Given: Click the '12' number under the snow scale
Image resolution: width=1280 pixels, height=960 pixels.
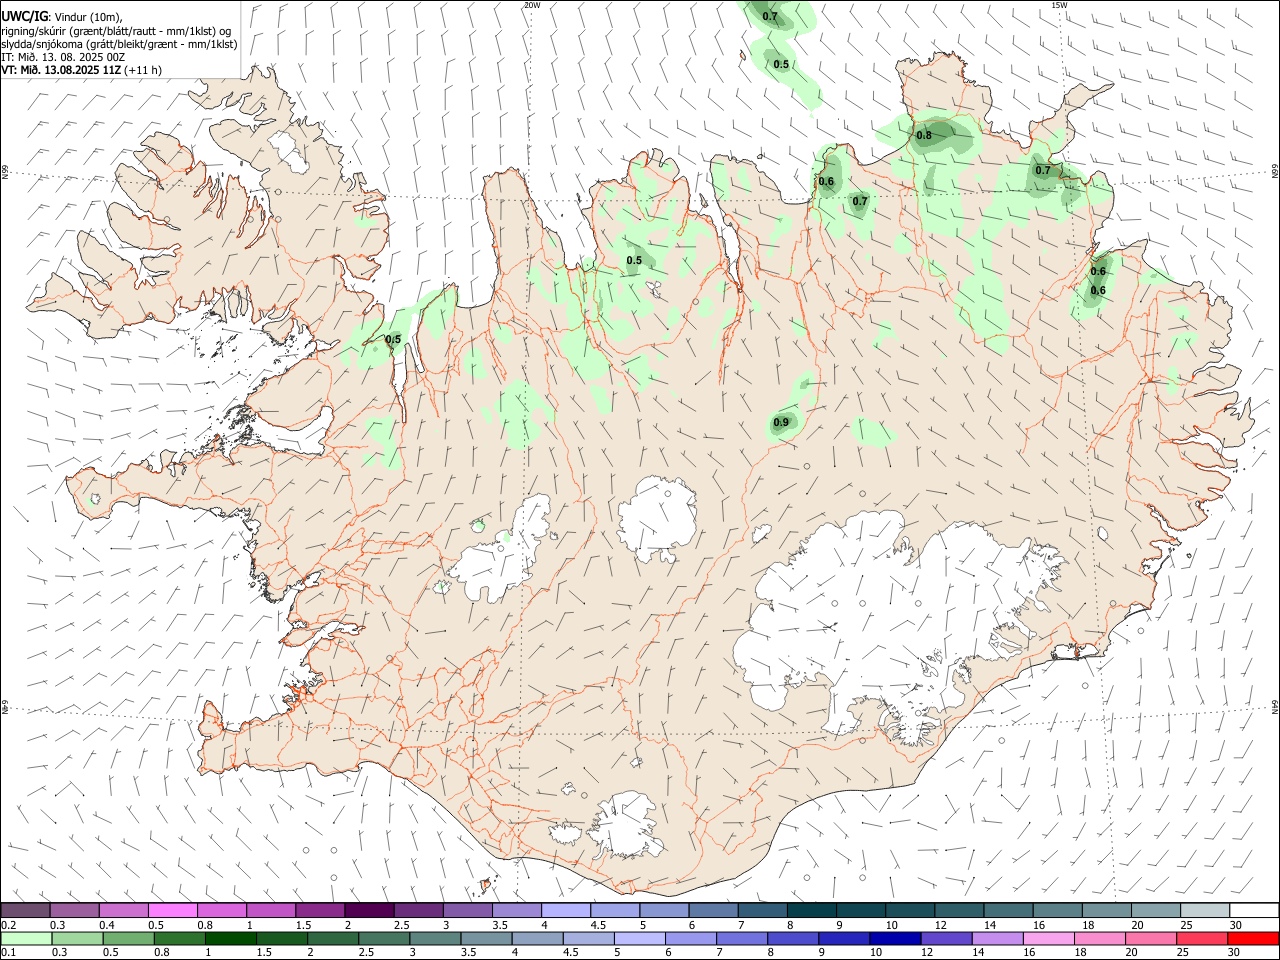Looking at the screenshot, I should (941, 925).
